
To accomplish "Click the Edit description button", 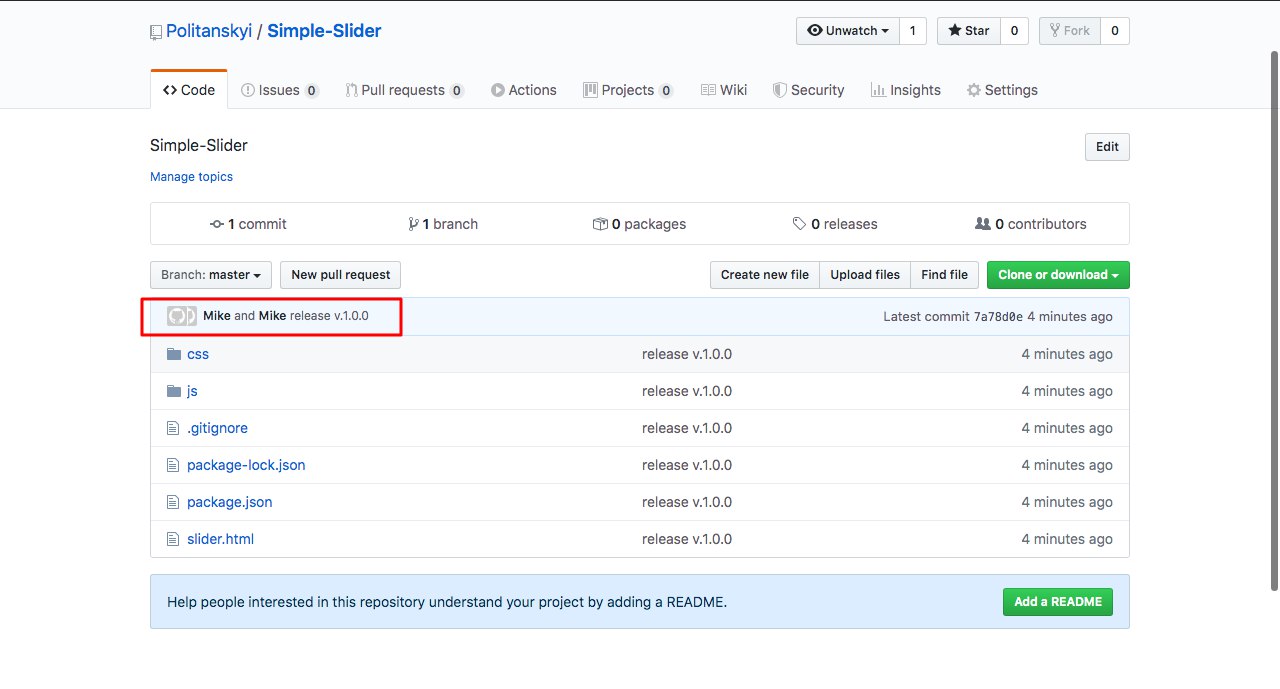I will tap(1107, 147).
